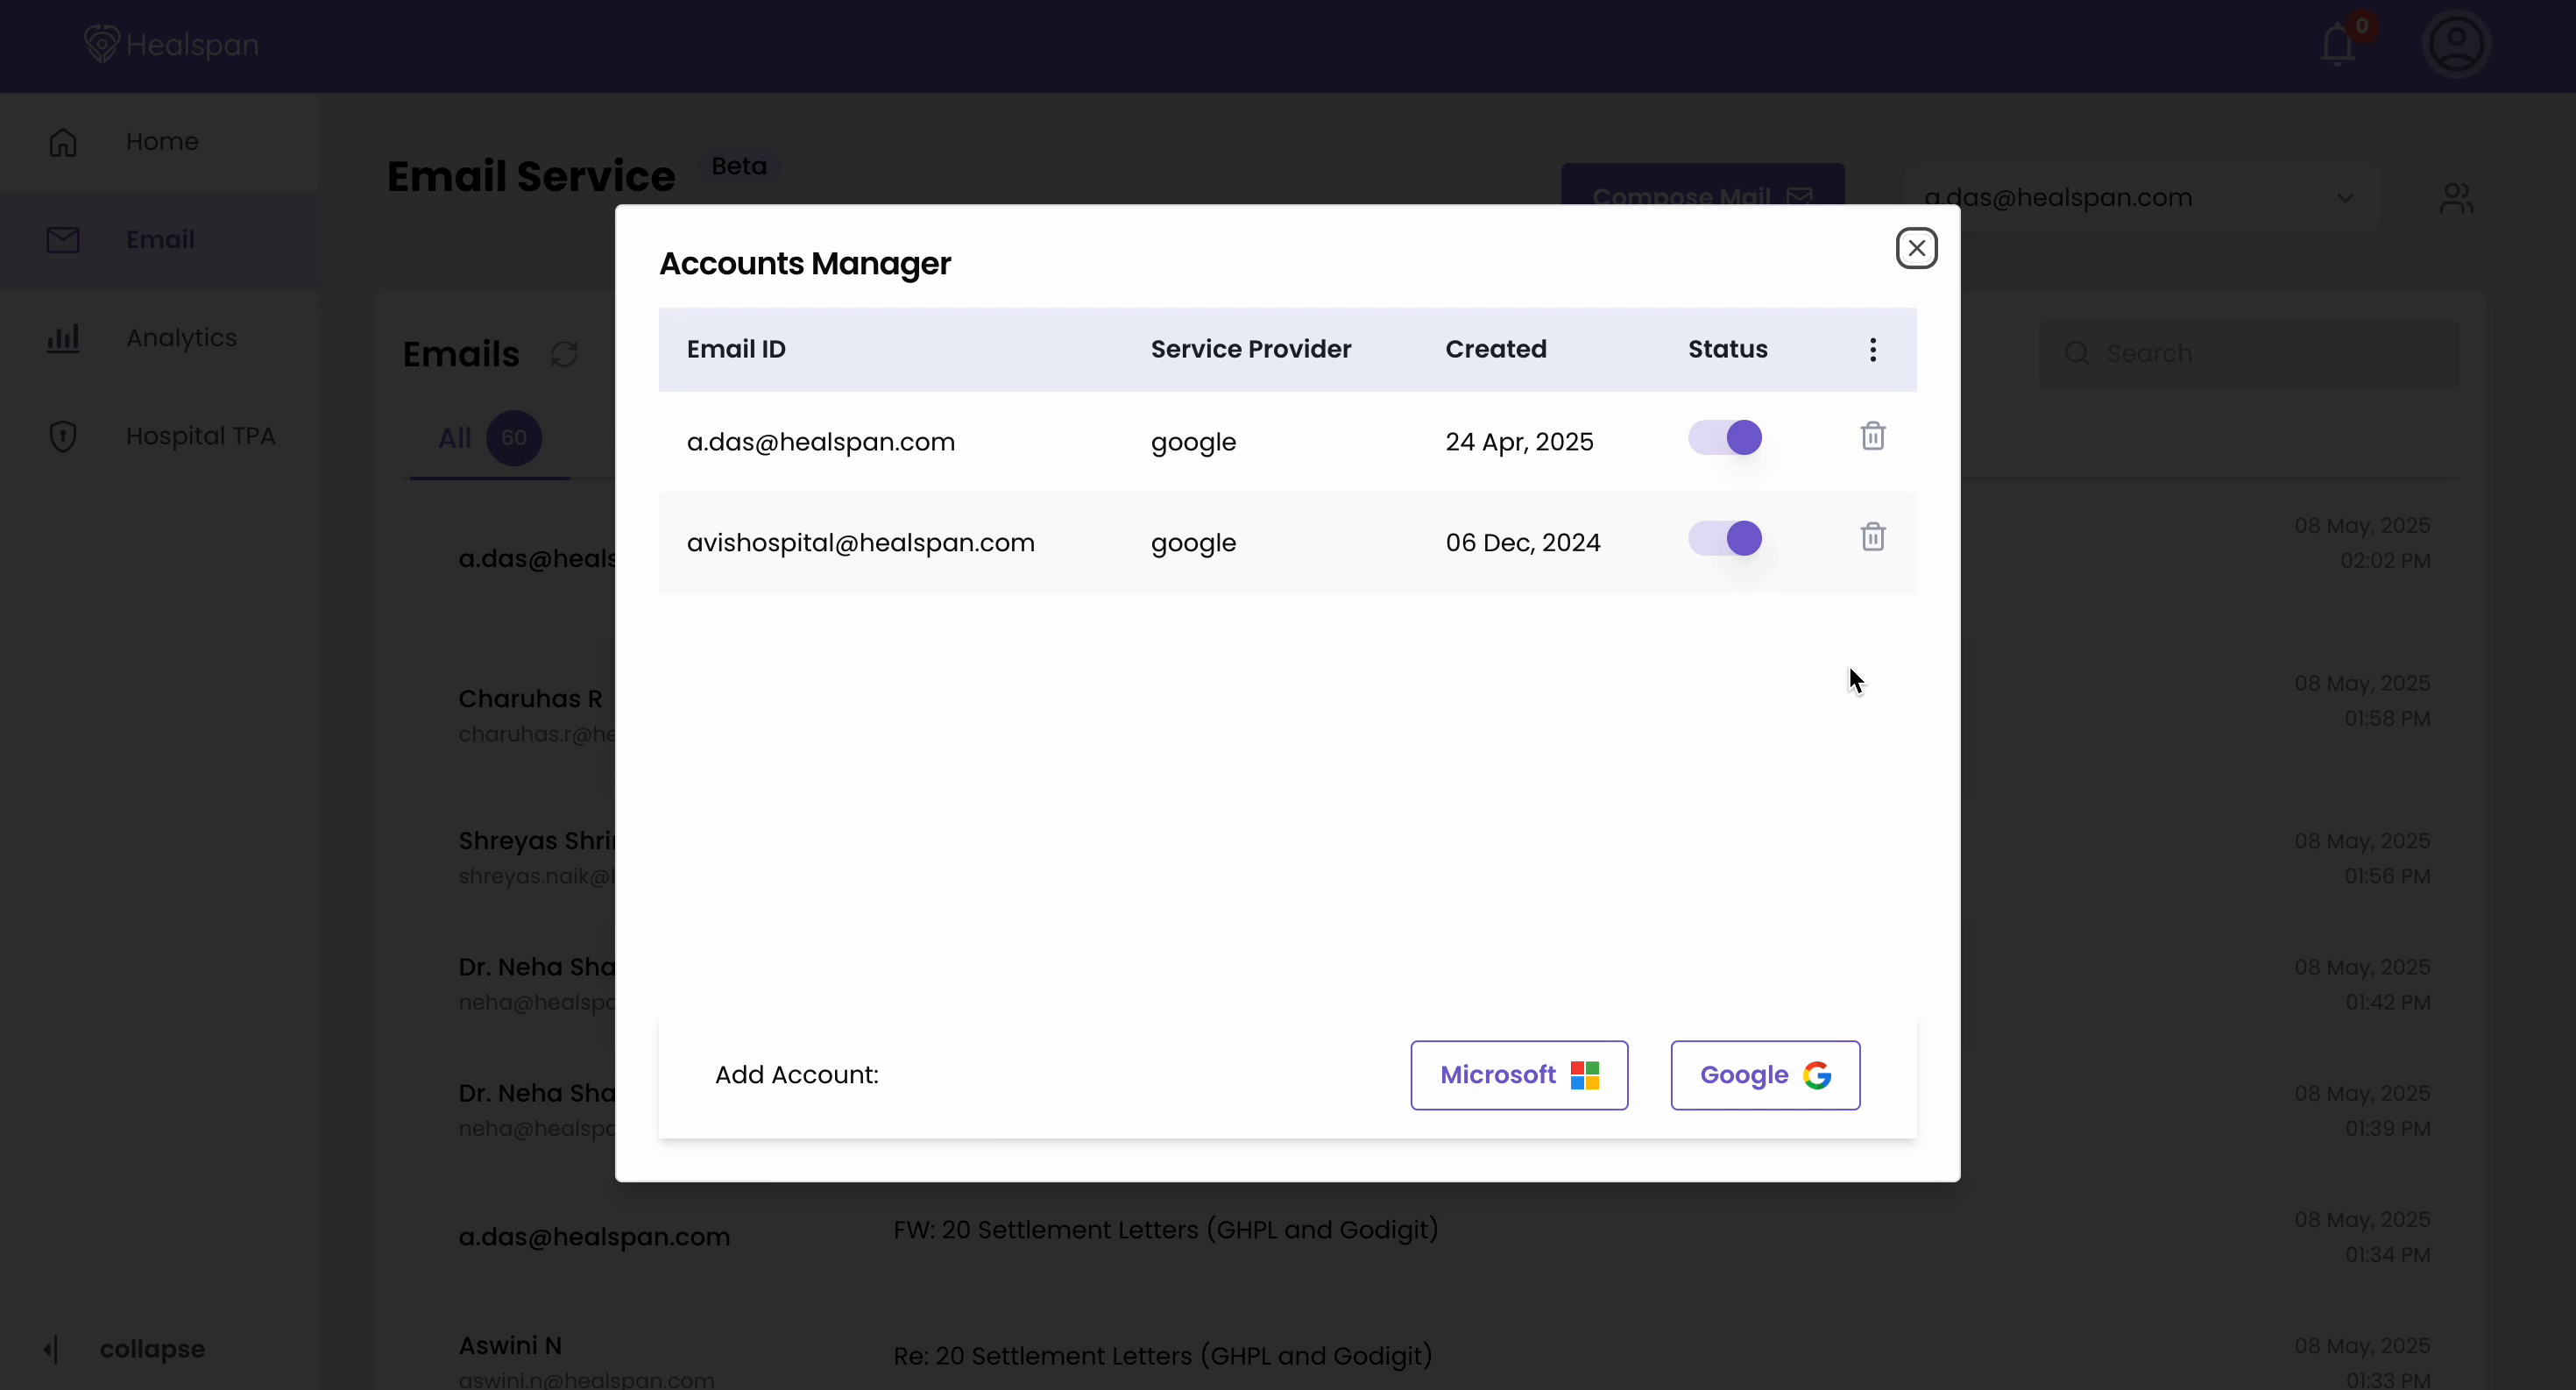
Task: Select the Email envelope icon in the sidebar
Action: click(62, 239)
